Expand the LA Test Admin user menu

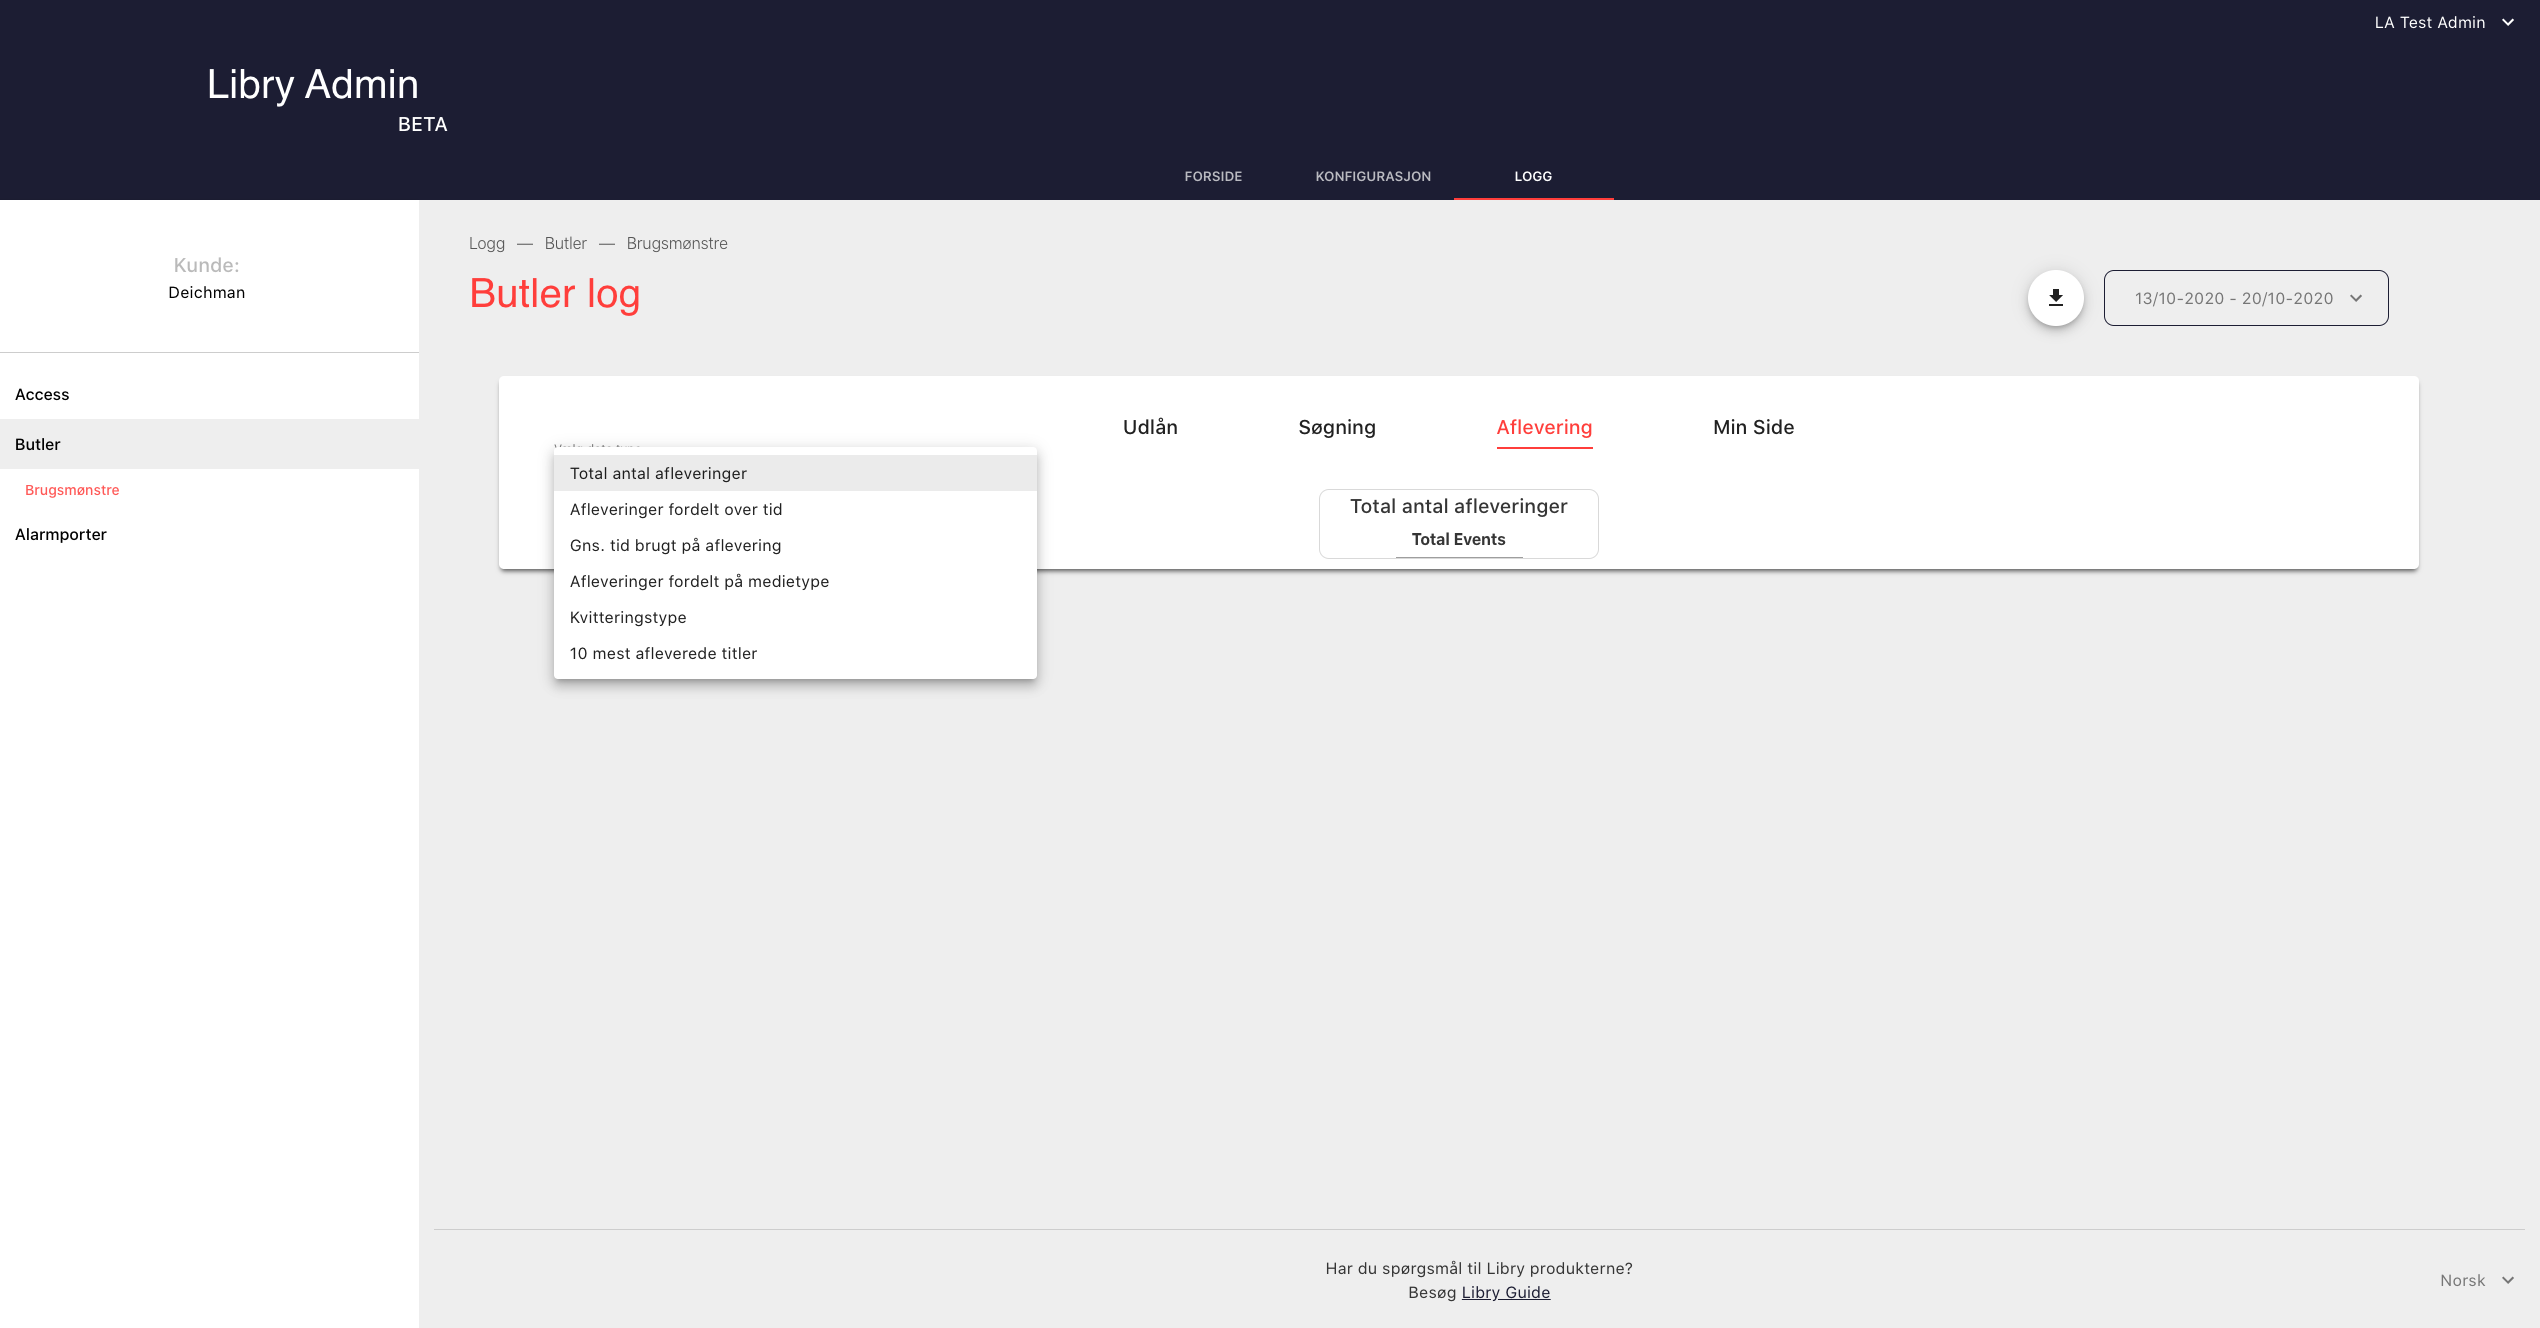(x=2443, y=22)
